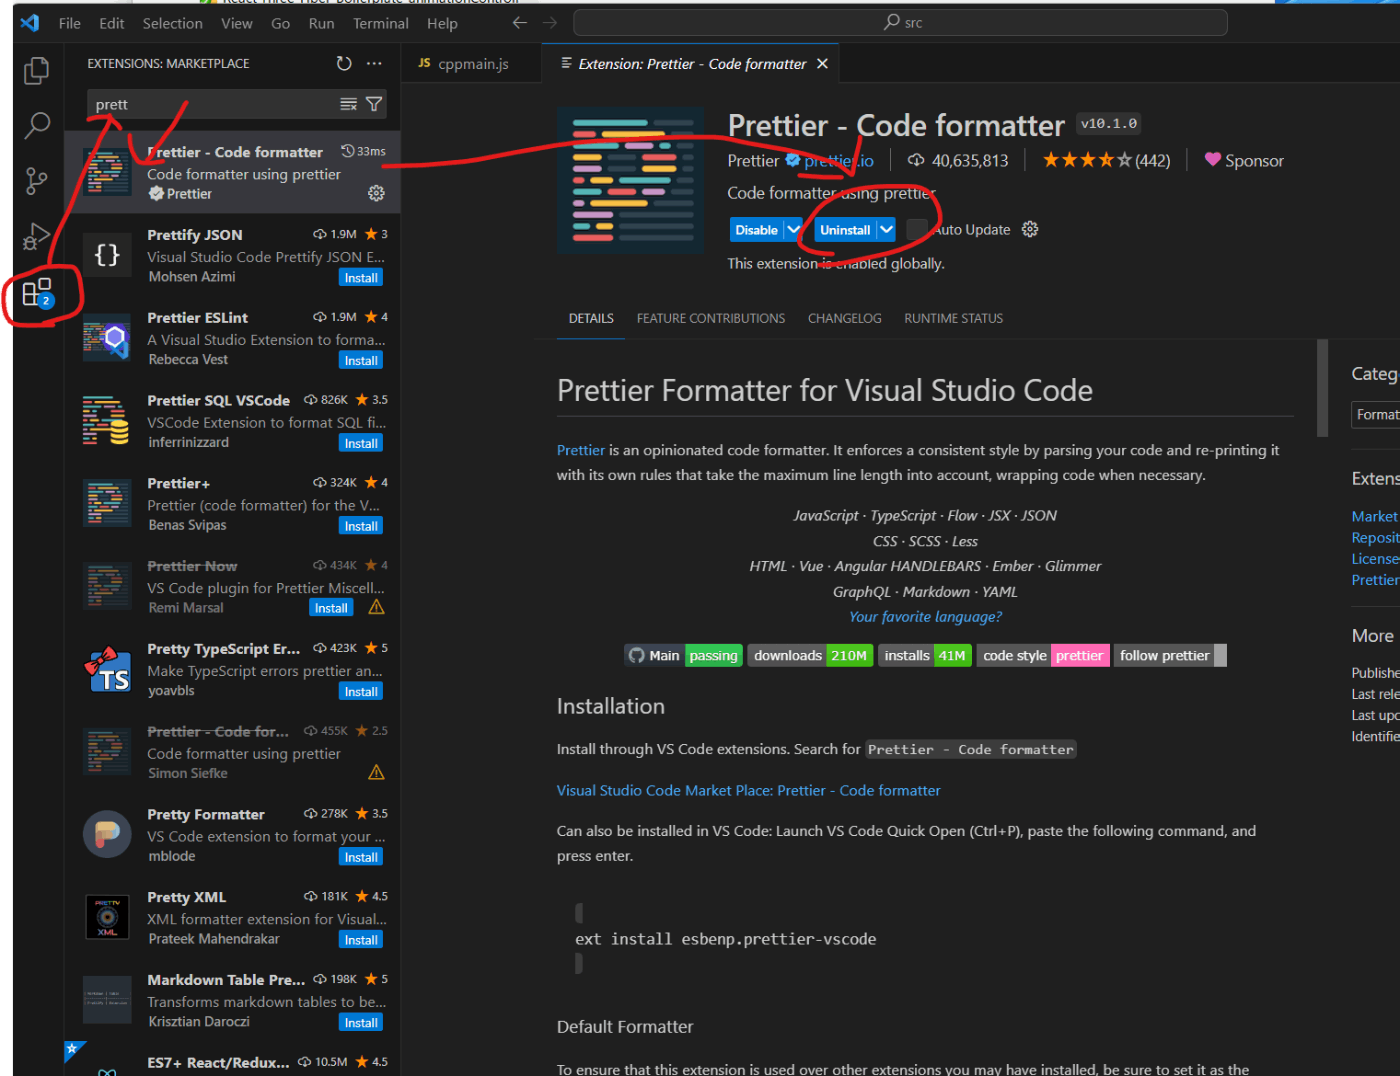Open the Search view in activity bar
This screenshot has height=1076, width=1400.
coord(37,125)
